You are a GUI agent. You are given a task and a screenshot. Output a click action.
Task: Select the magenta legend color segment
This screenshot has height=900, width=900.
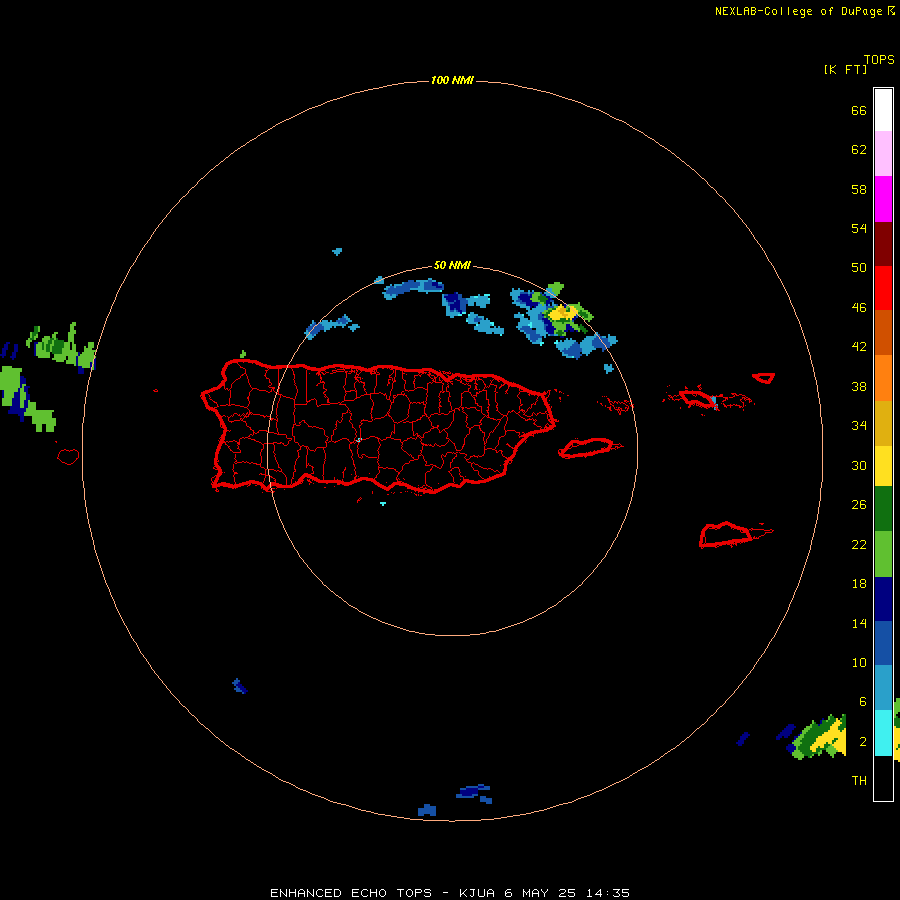pyautogui.click(x=883, y=199)
